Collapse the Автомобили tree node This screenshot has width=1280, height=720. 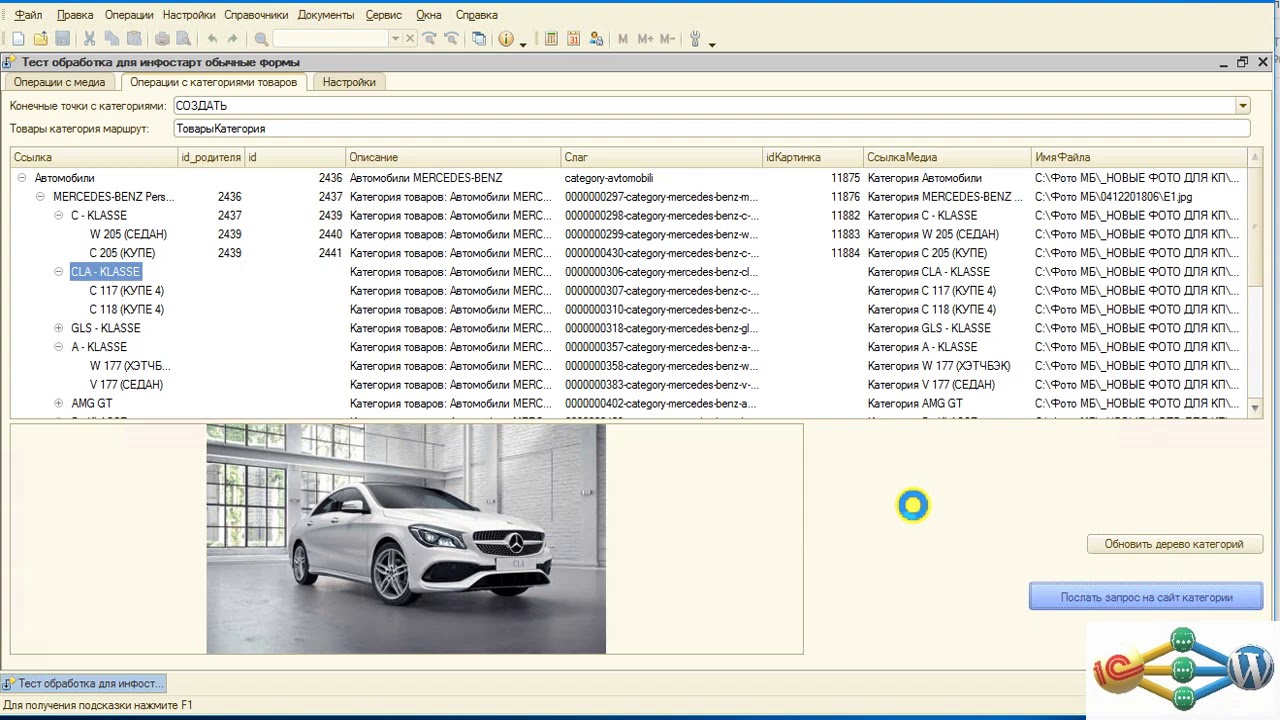(21, 178)
